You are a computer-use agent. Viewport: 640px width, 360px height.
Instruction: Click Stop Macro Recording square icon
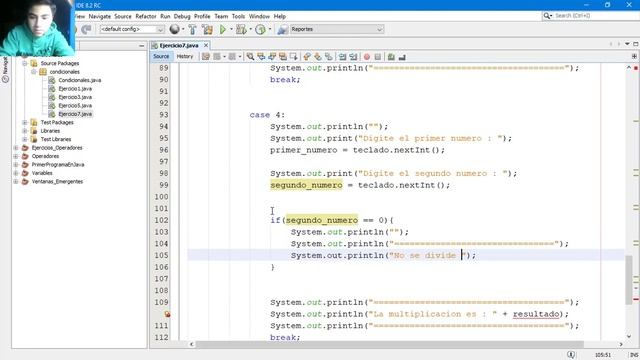pos(378,57)
